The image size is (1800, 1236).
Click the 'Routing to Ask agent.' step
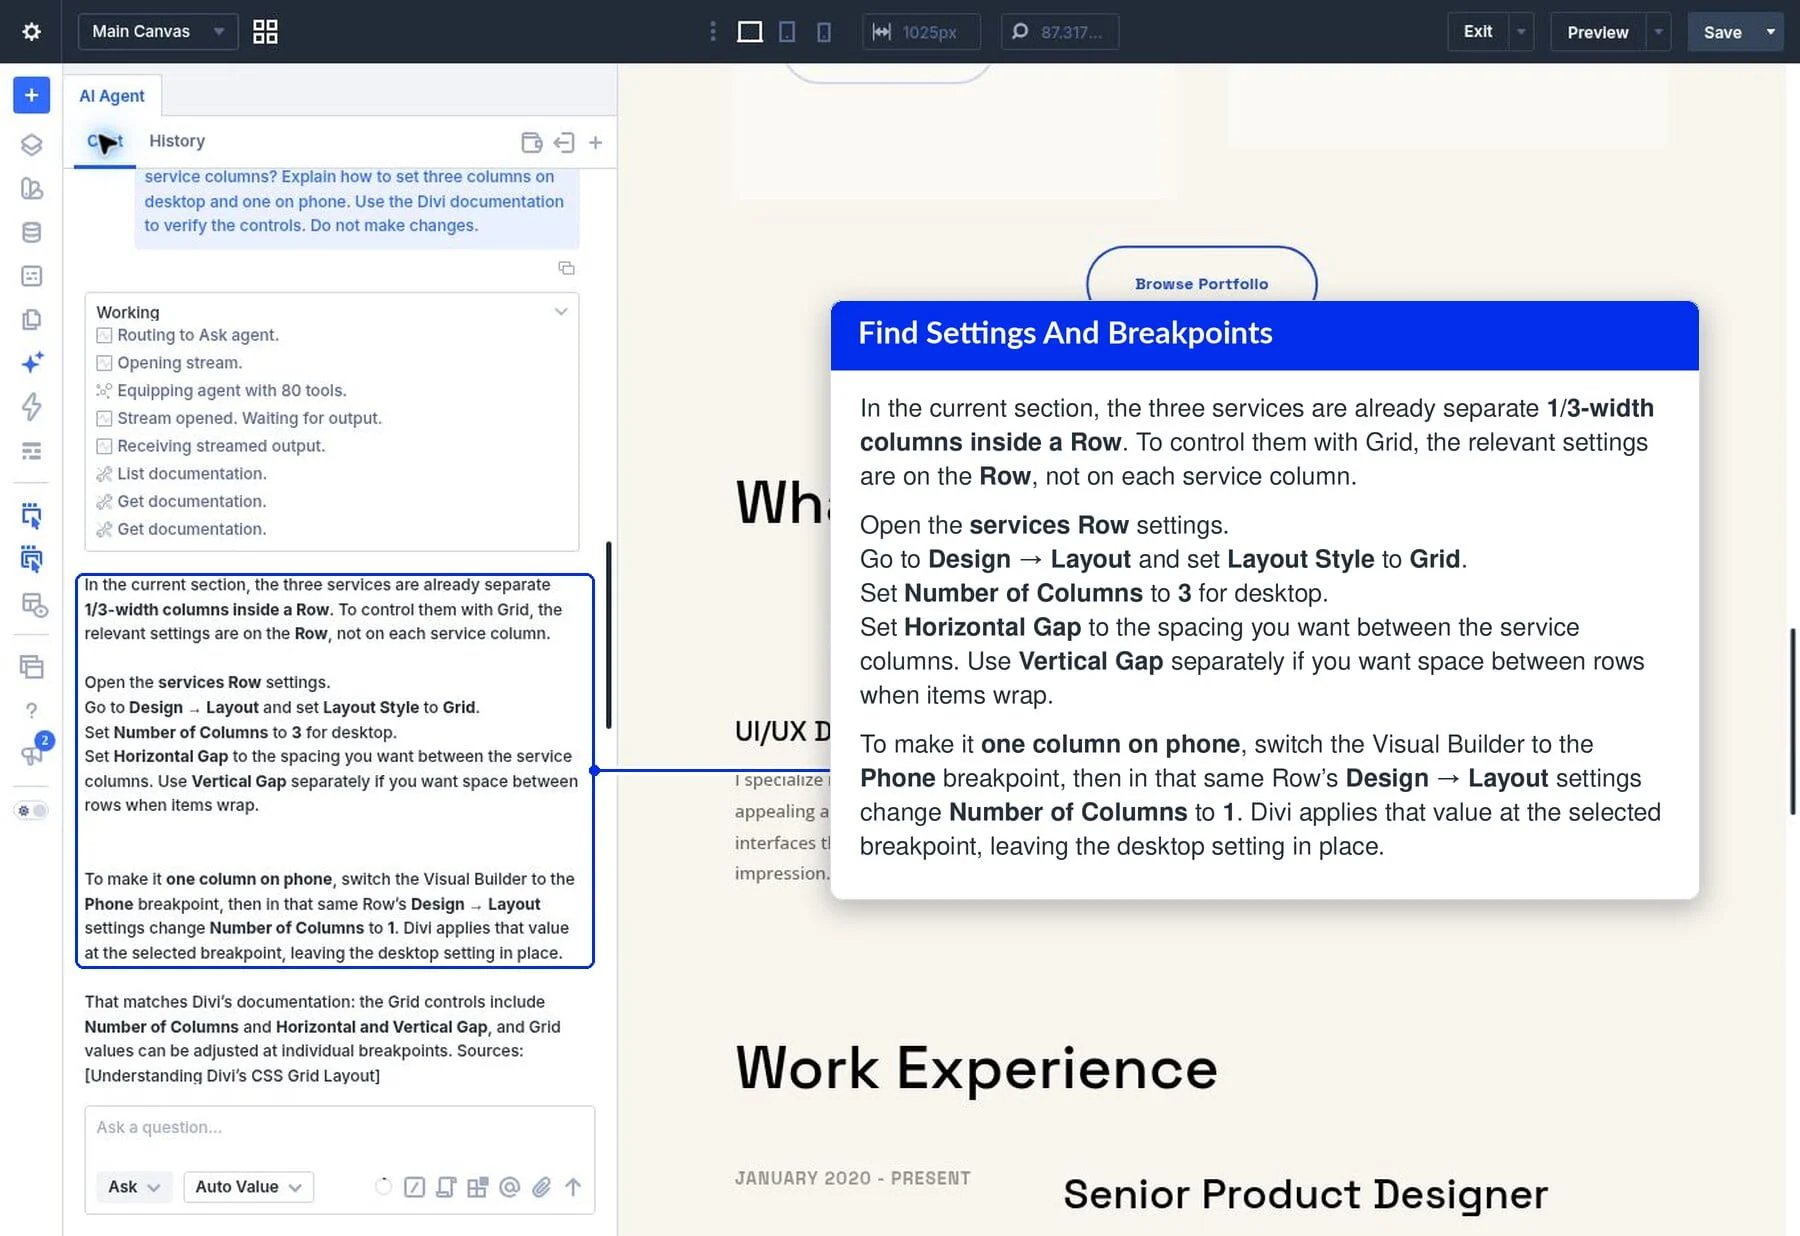point(198,335)
